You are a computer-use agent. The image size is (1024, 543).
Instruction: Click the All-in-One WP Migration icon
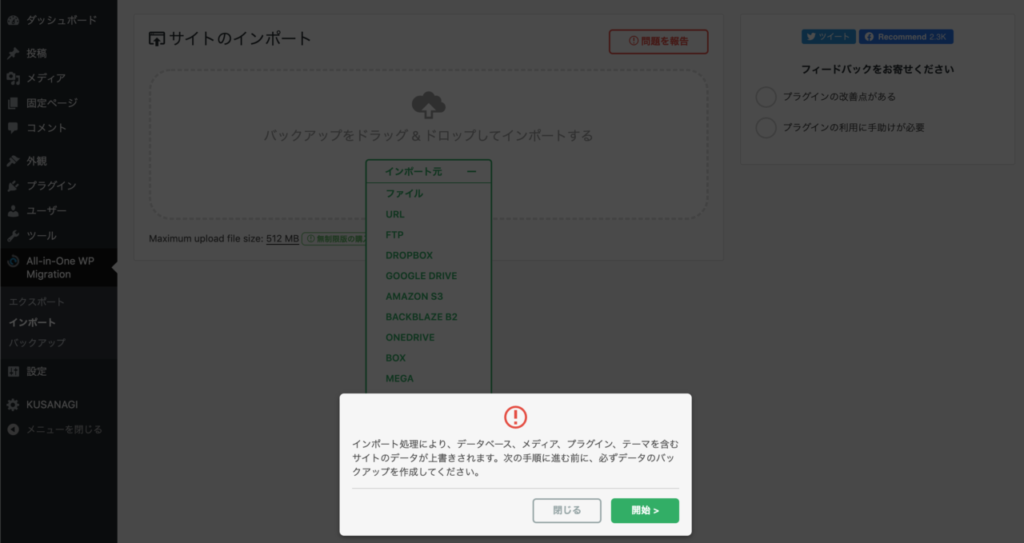[13, 261]
